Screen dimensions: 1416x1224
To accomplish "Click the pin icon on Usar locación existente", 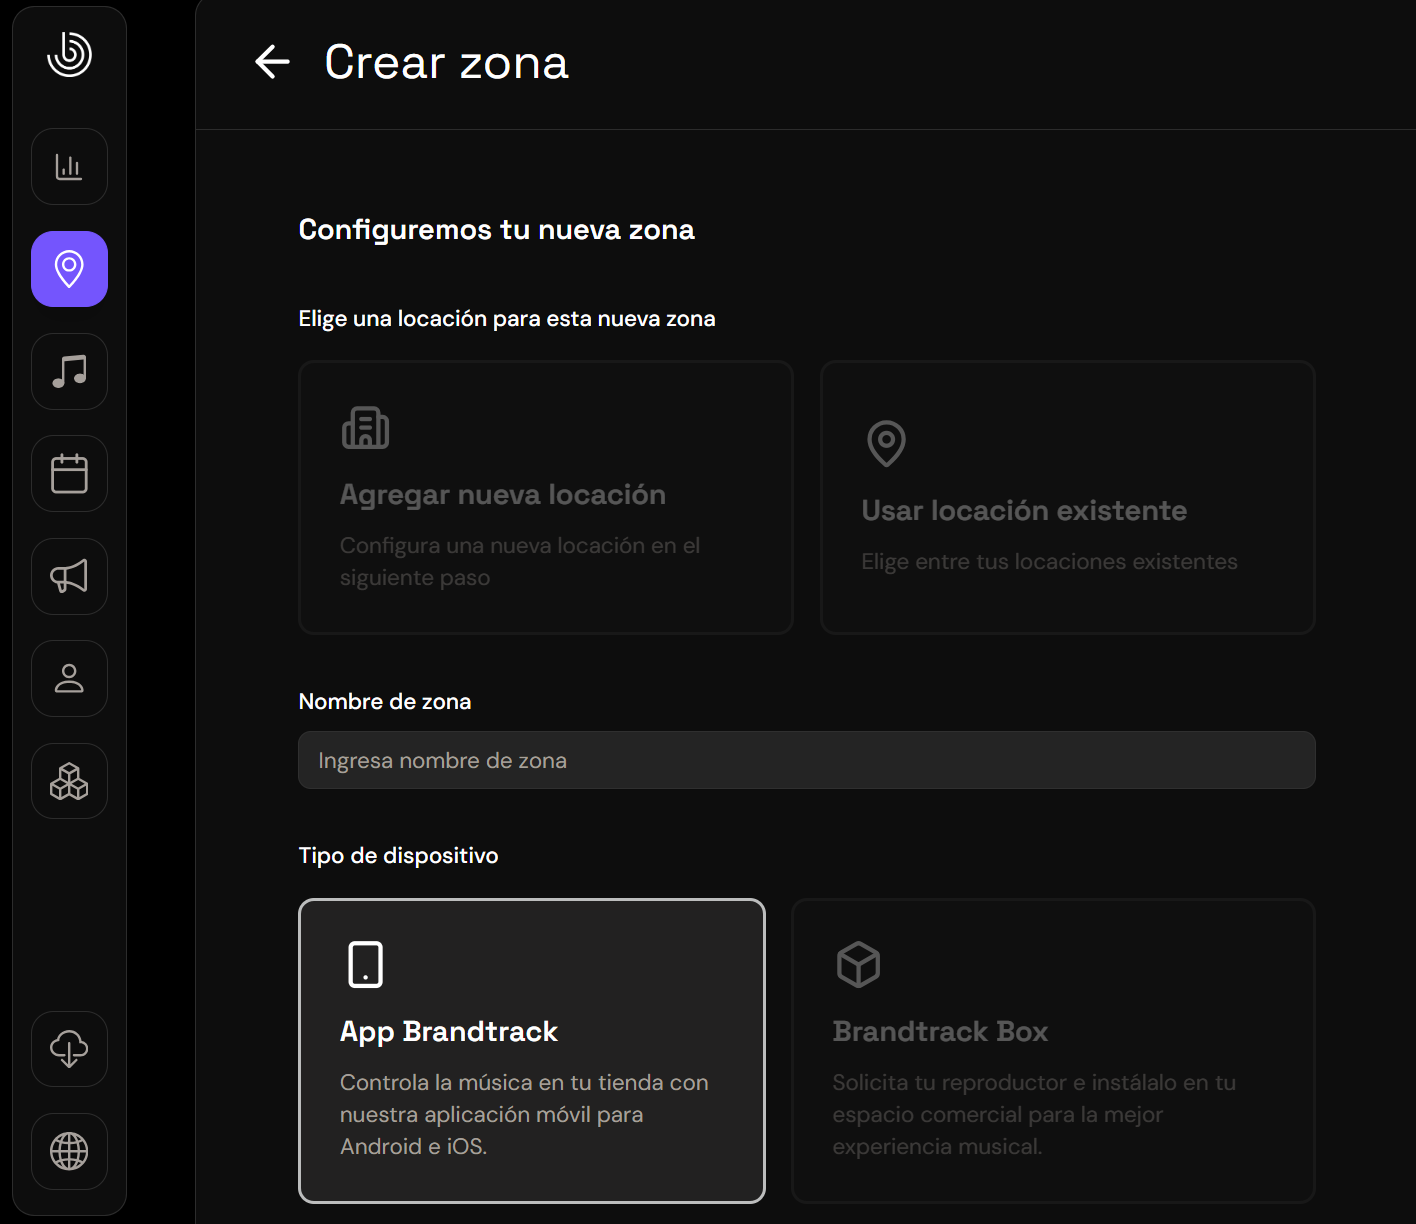I will 886,444.
